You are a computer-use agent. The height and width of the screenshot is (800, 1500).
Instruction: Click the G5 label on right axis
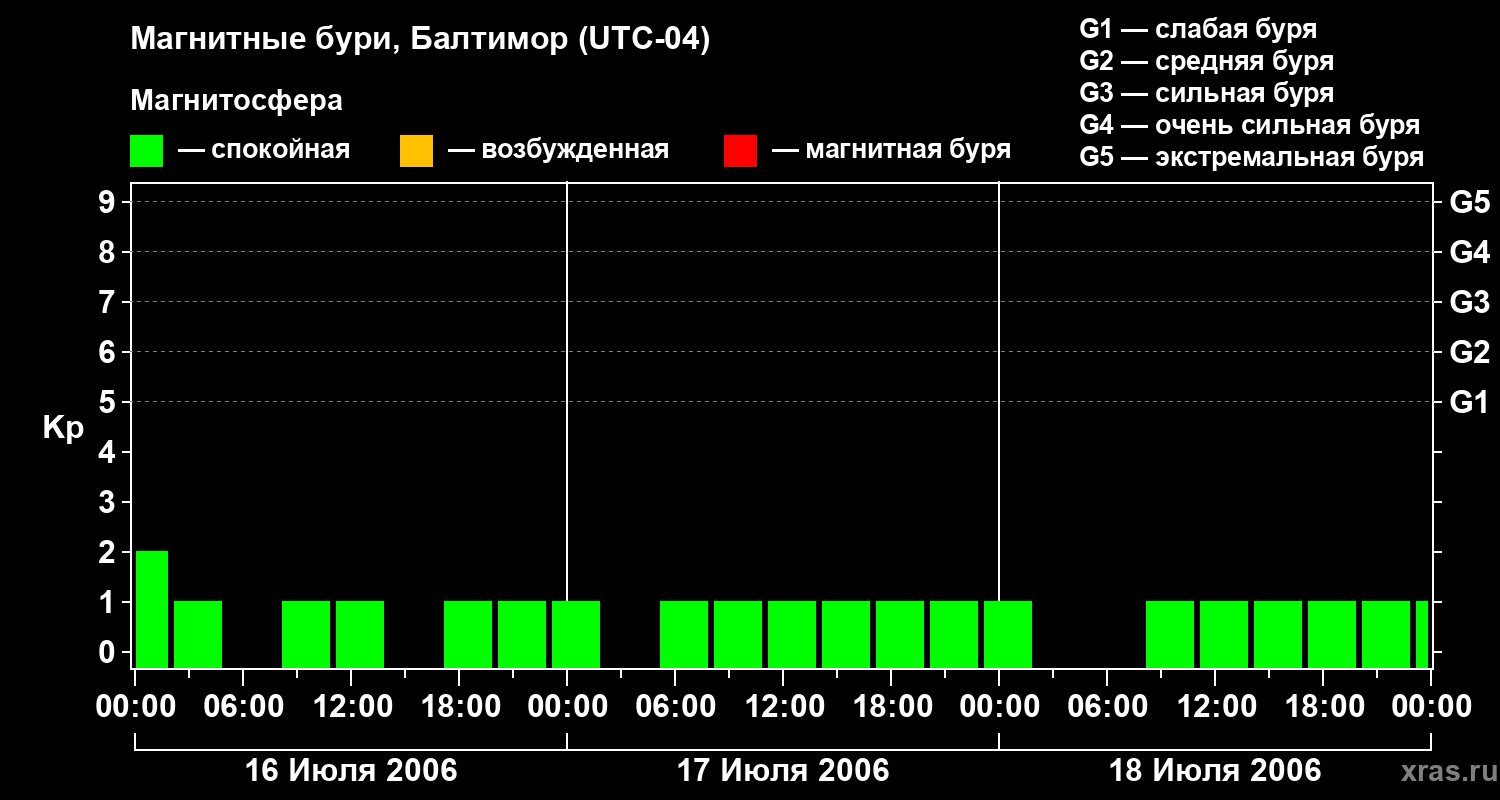click(1469, 202)
